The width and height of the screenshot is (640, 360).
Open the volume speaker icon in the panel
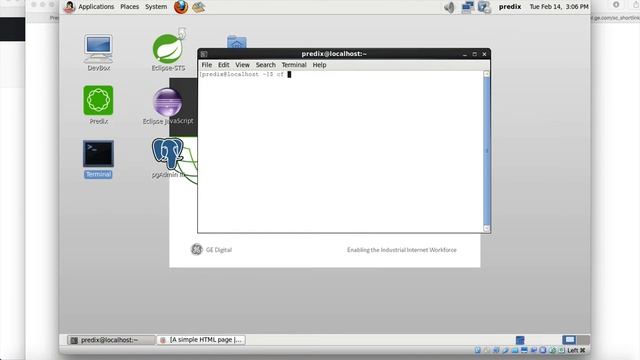pyautogui.click(x=449, y=7)
